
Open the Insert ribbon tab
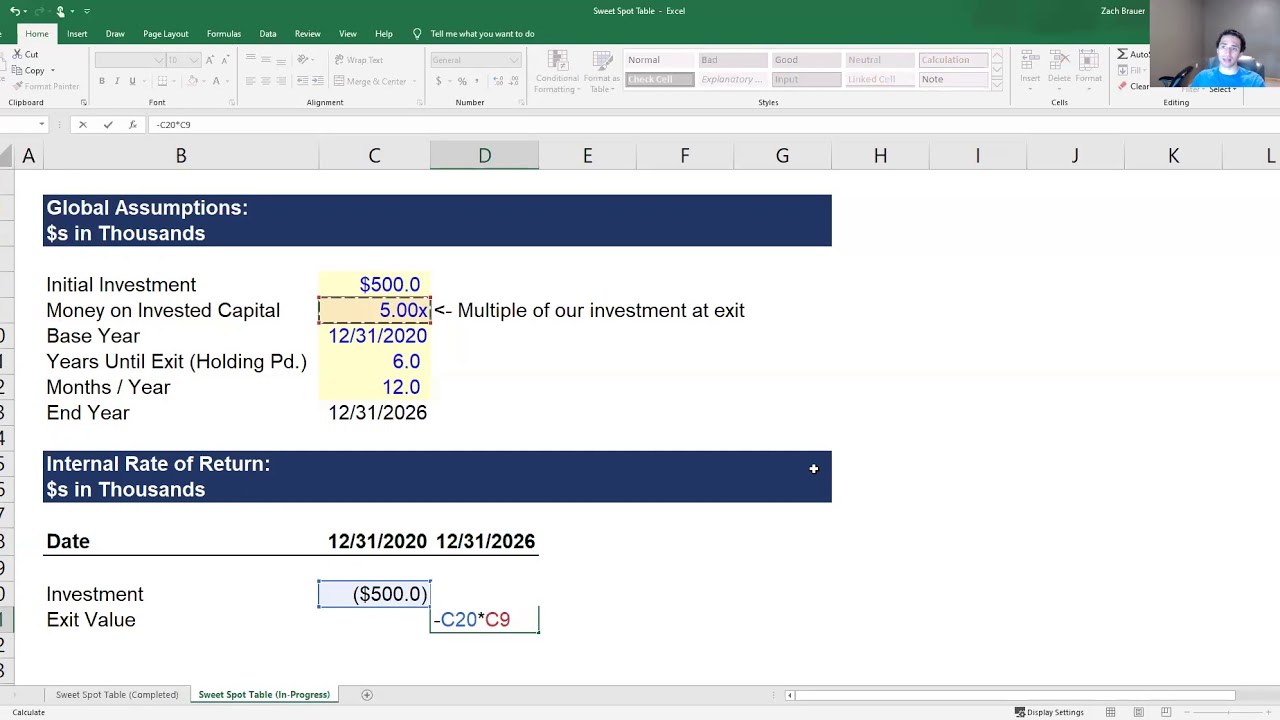click(x=77, y=34)
